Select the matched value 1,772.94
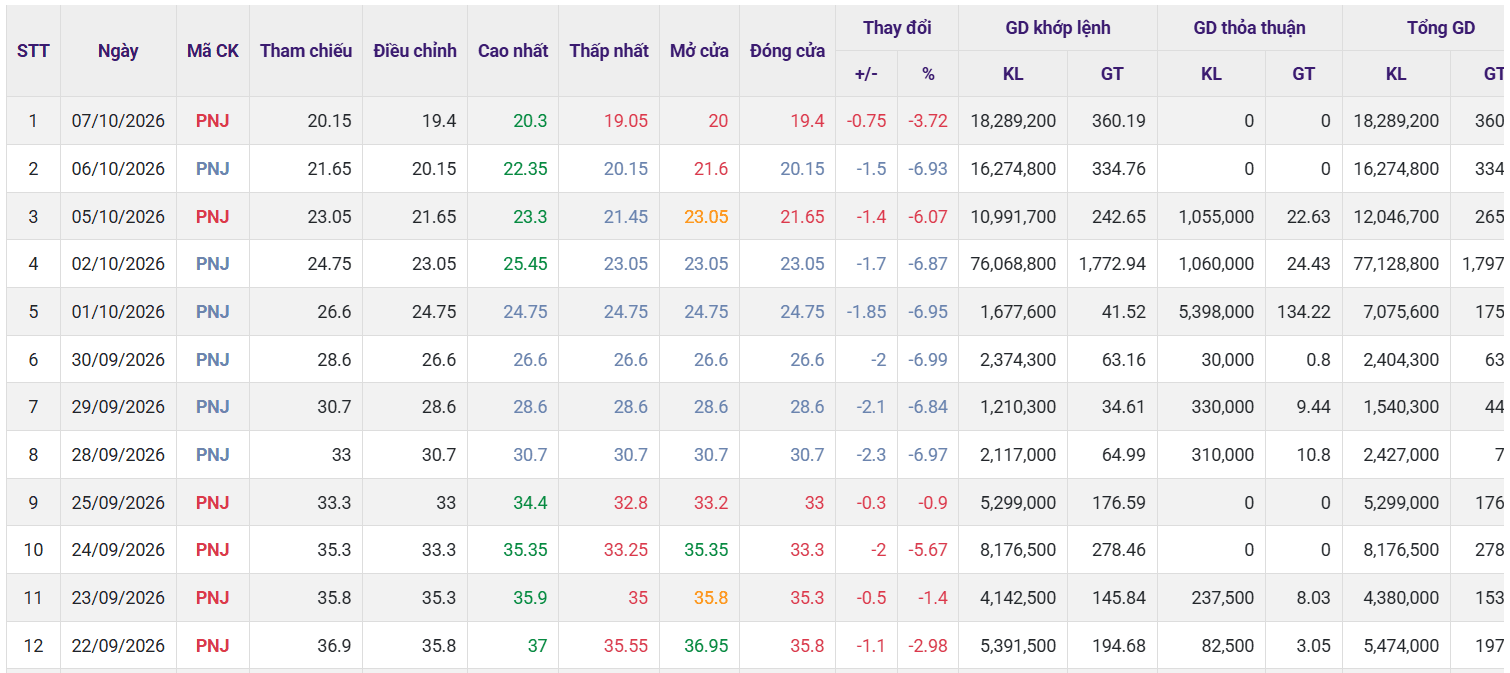The image size is (1510, 673). [x=1112, y=264]
